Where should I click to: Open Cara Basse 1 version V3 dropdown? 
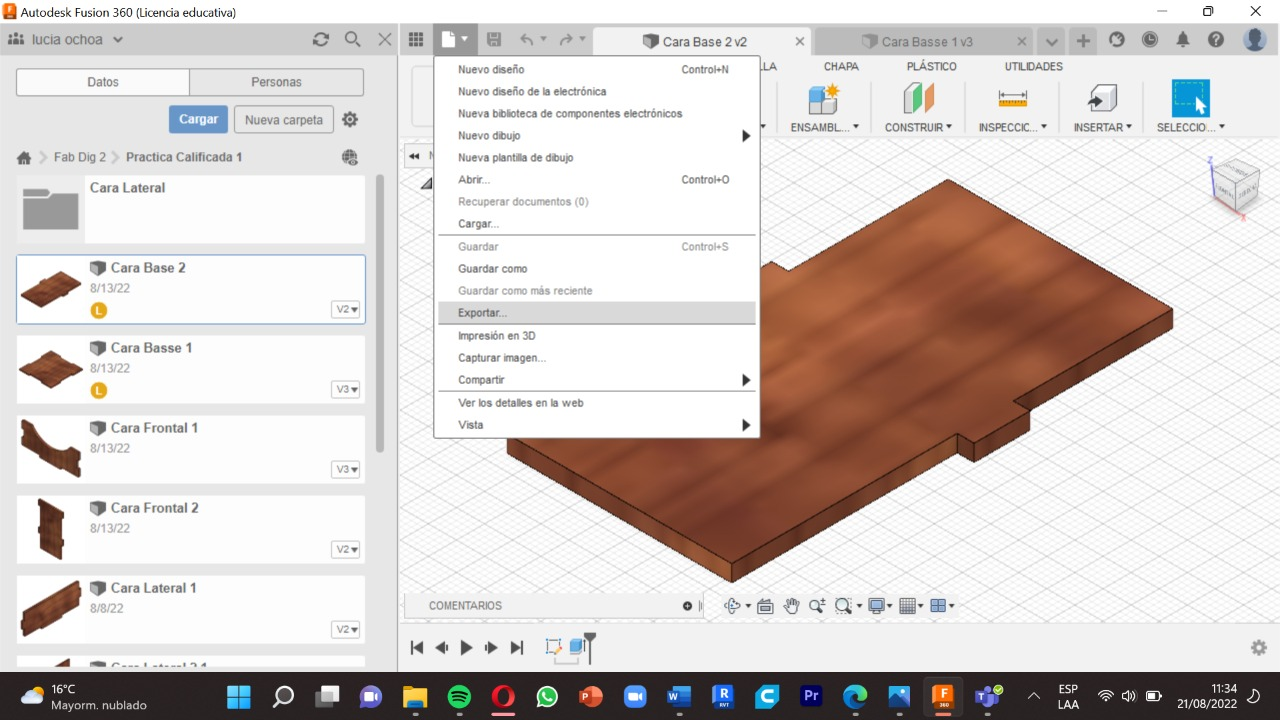click(346, 390)
